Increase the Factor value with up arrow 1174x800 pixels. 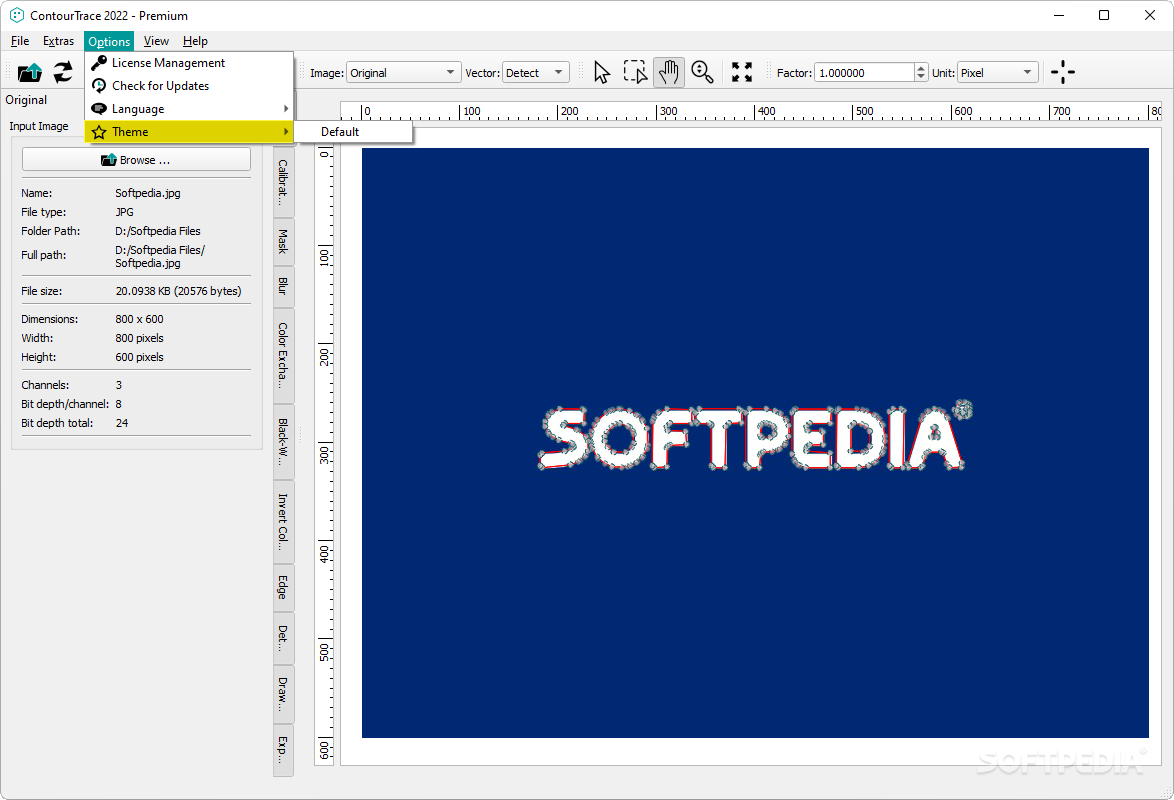(x=921, y=68)
